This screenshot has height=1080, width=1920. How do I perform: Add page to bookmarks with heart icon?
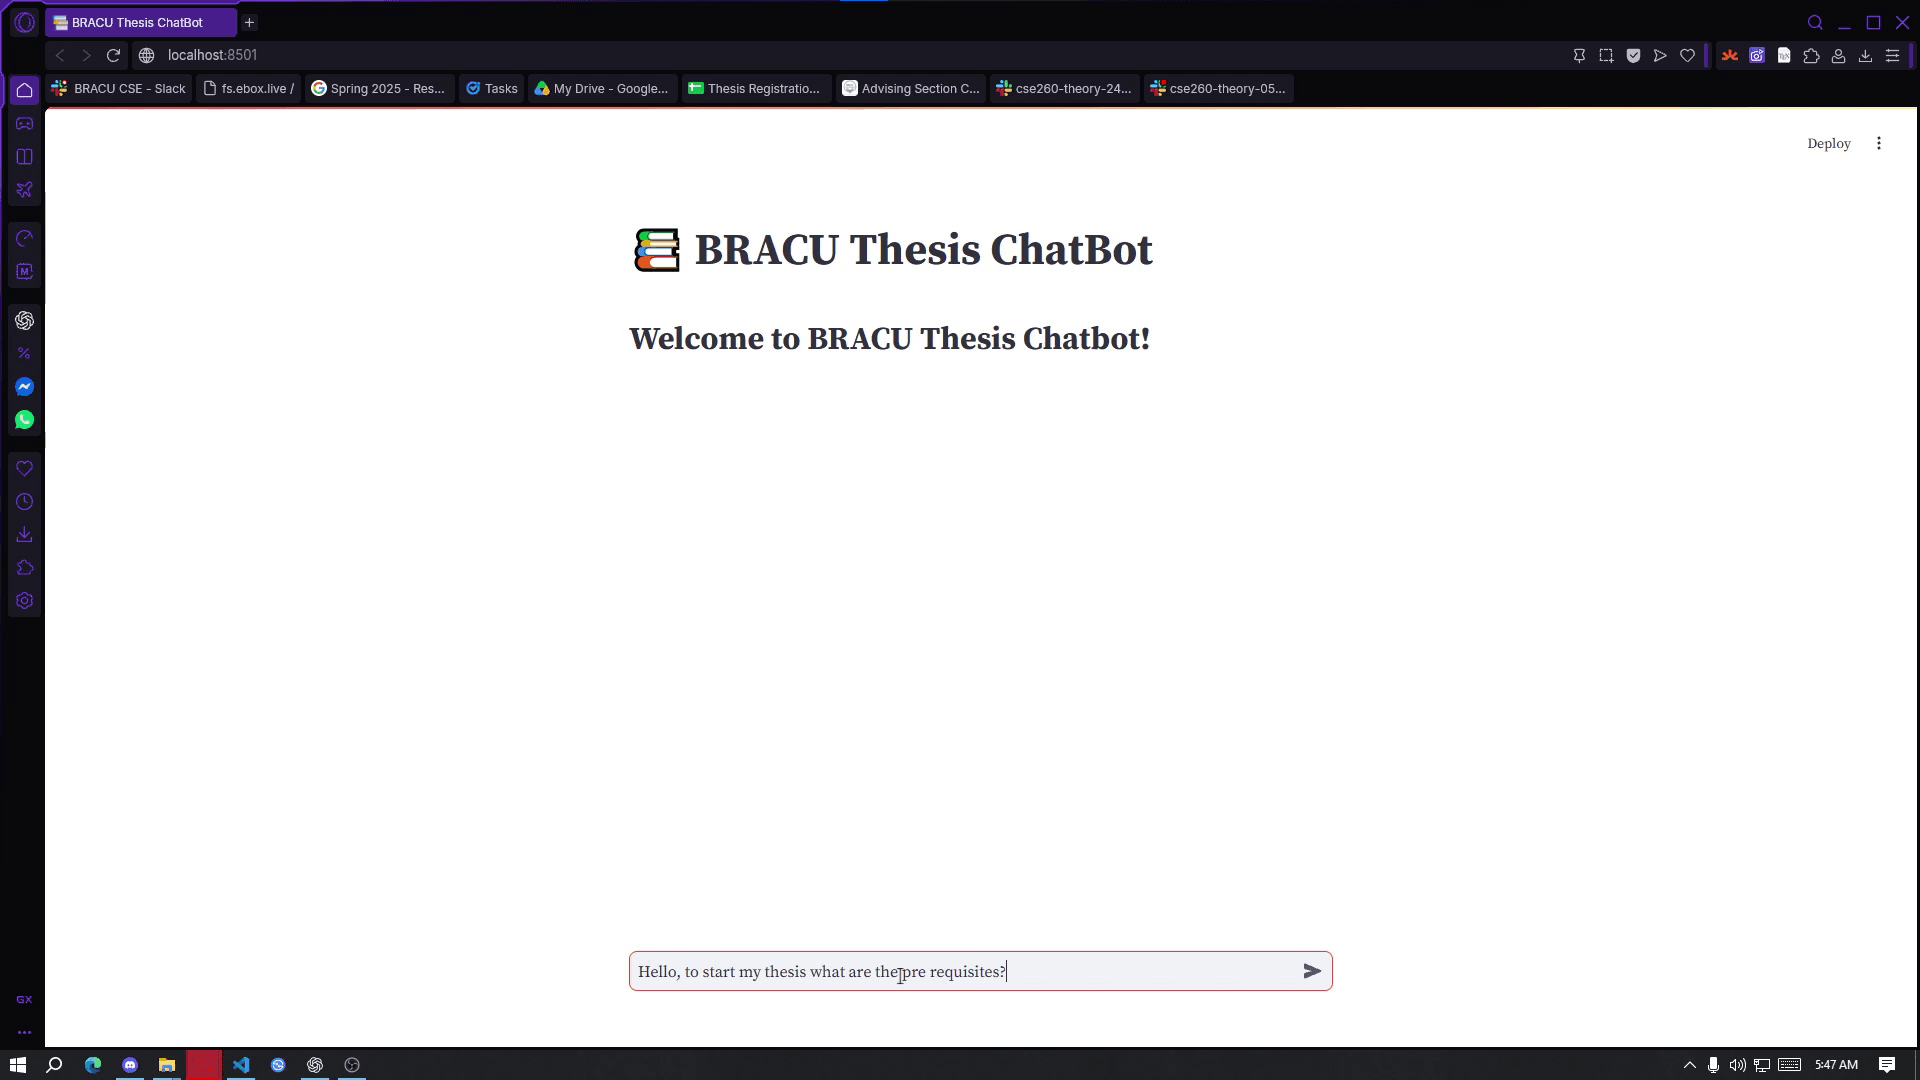(x=1687, y=55)
